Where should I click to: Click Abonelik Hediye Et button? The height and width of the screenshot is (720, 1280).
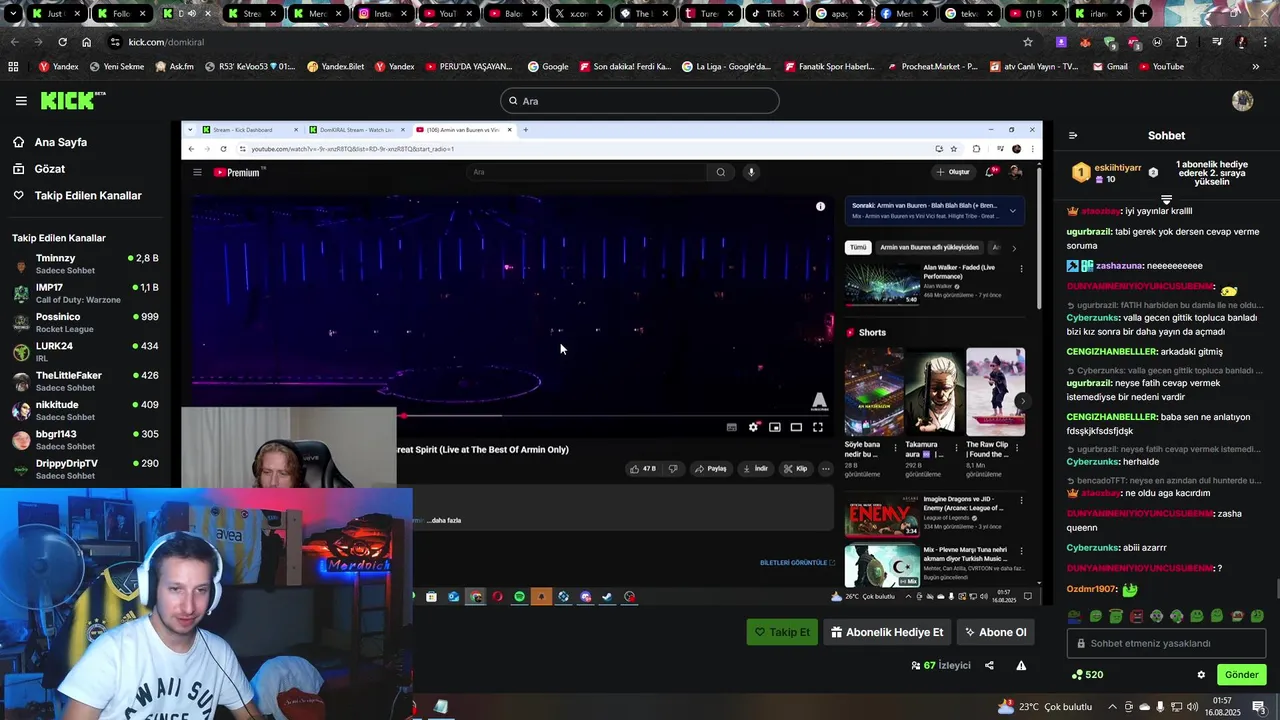(887, 632)
